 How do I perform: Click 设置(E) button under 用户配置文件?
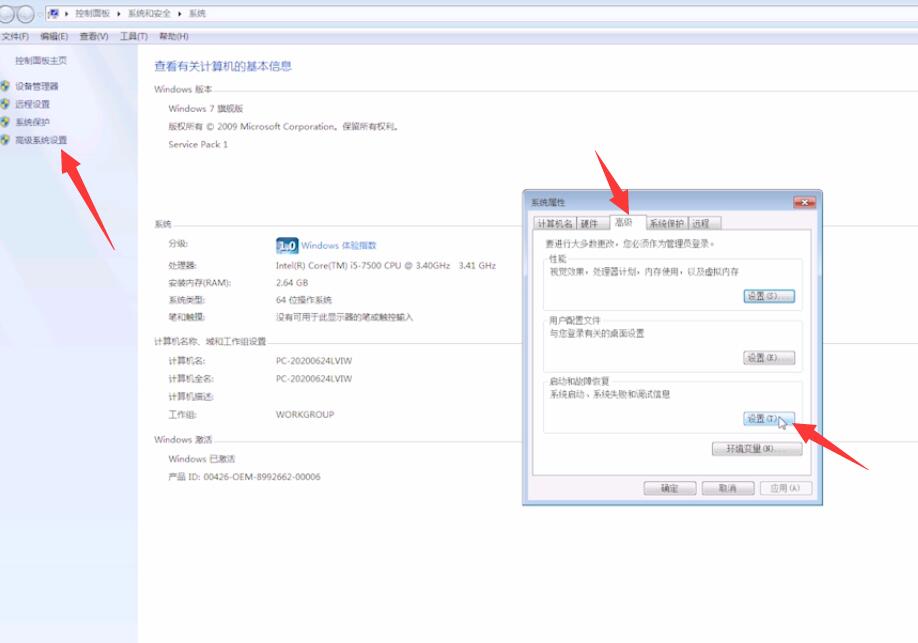coord(769,358)
